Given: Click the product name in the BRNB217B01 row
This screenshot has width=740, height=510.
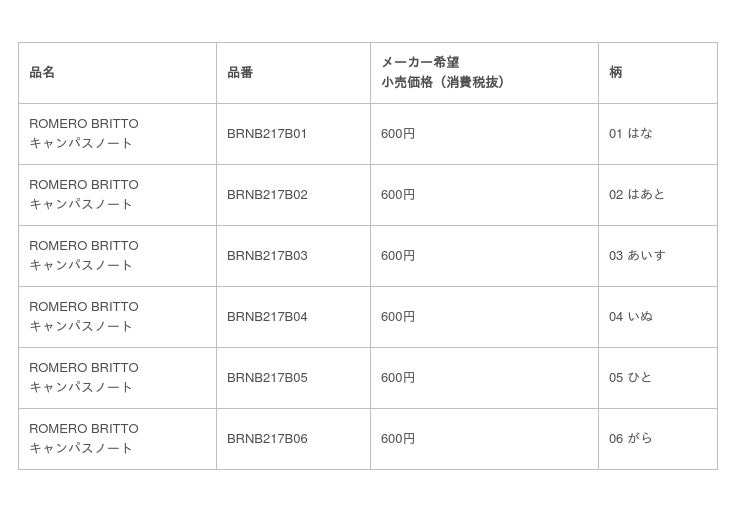Looking at the screenshot, I should (83, 133).
